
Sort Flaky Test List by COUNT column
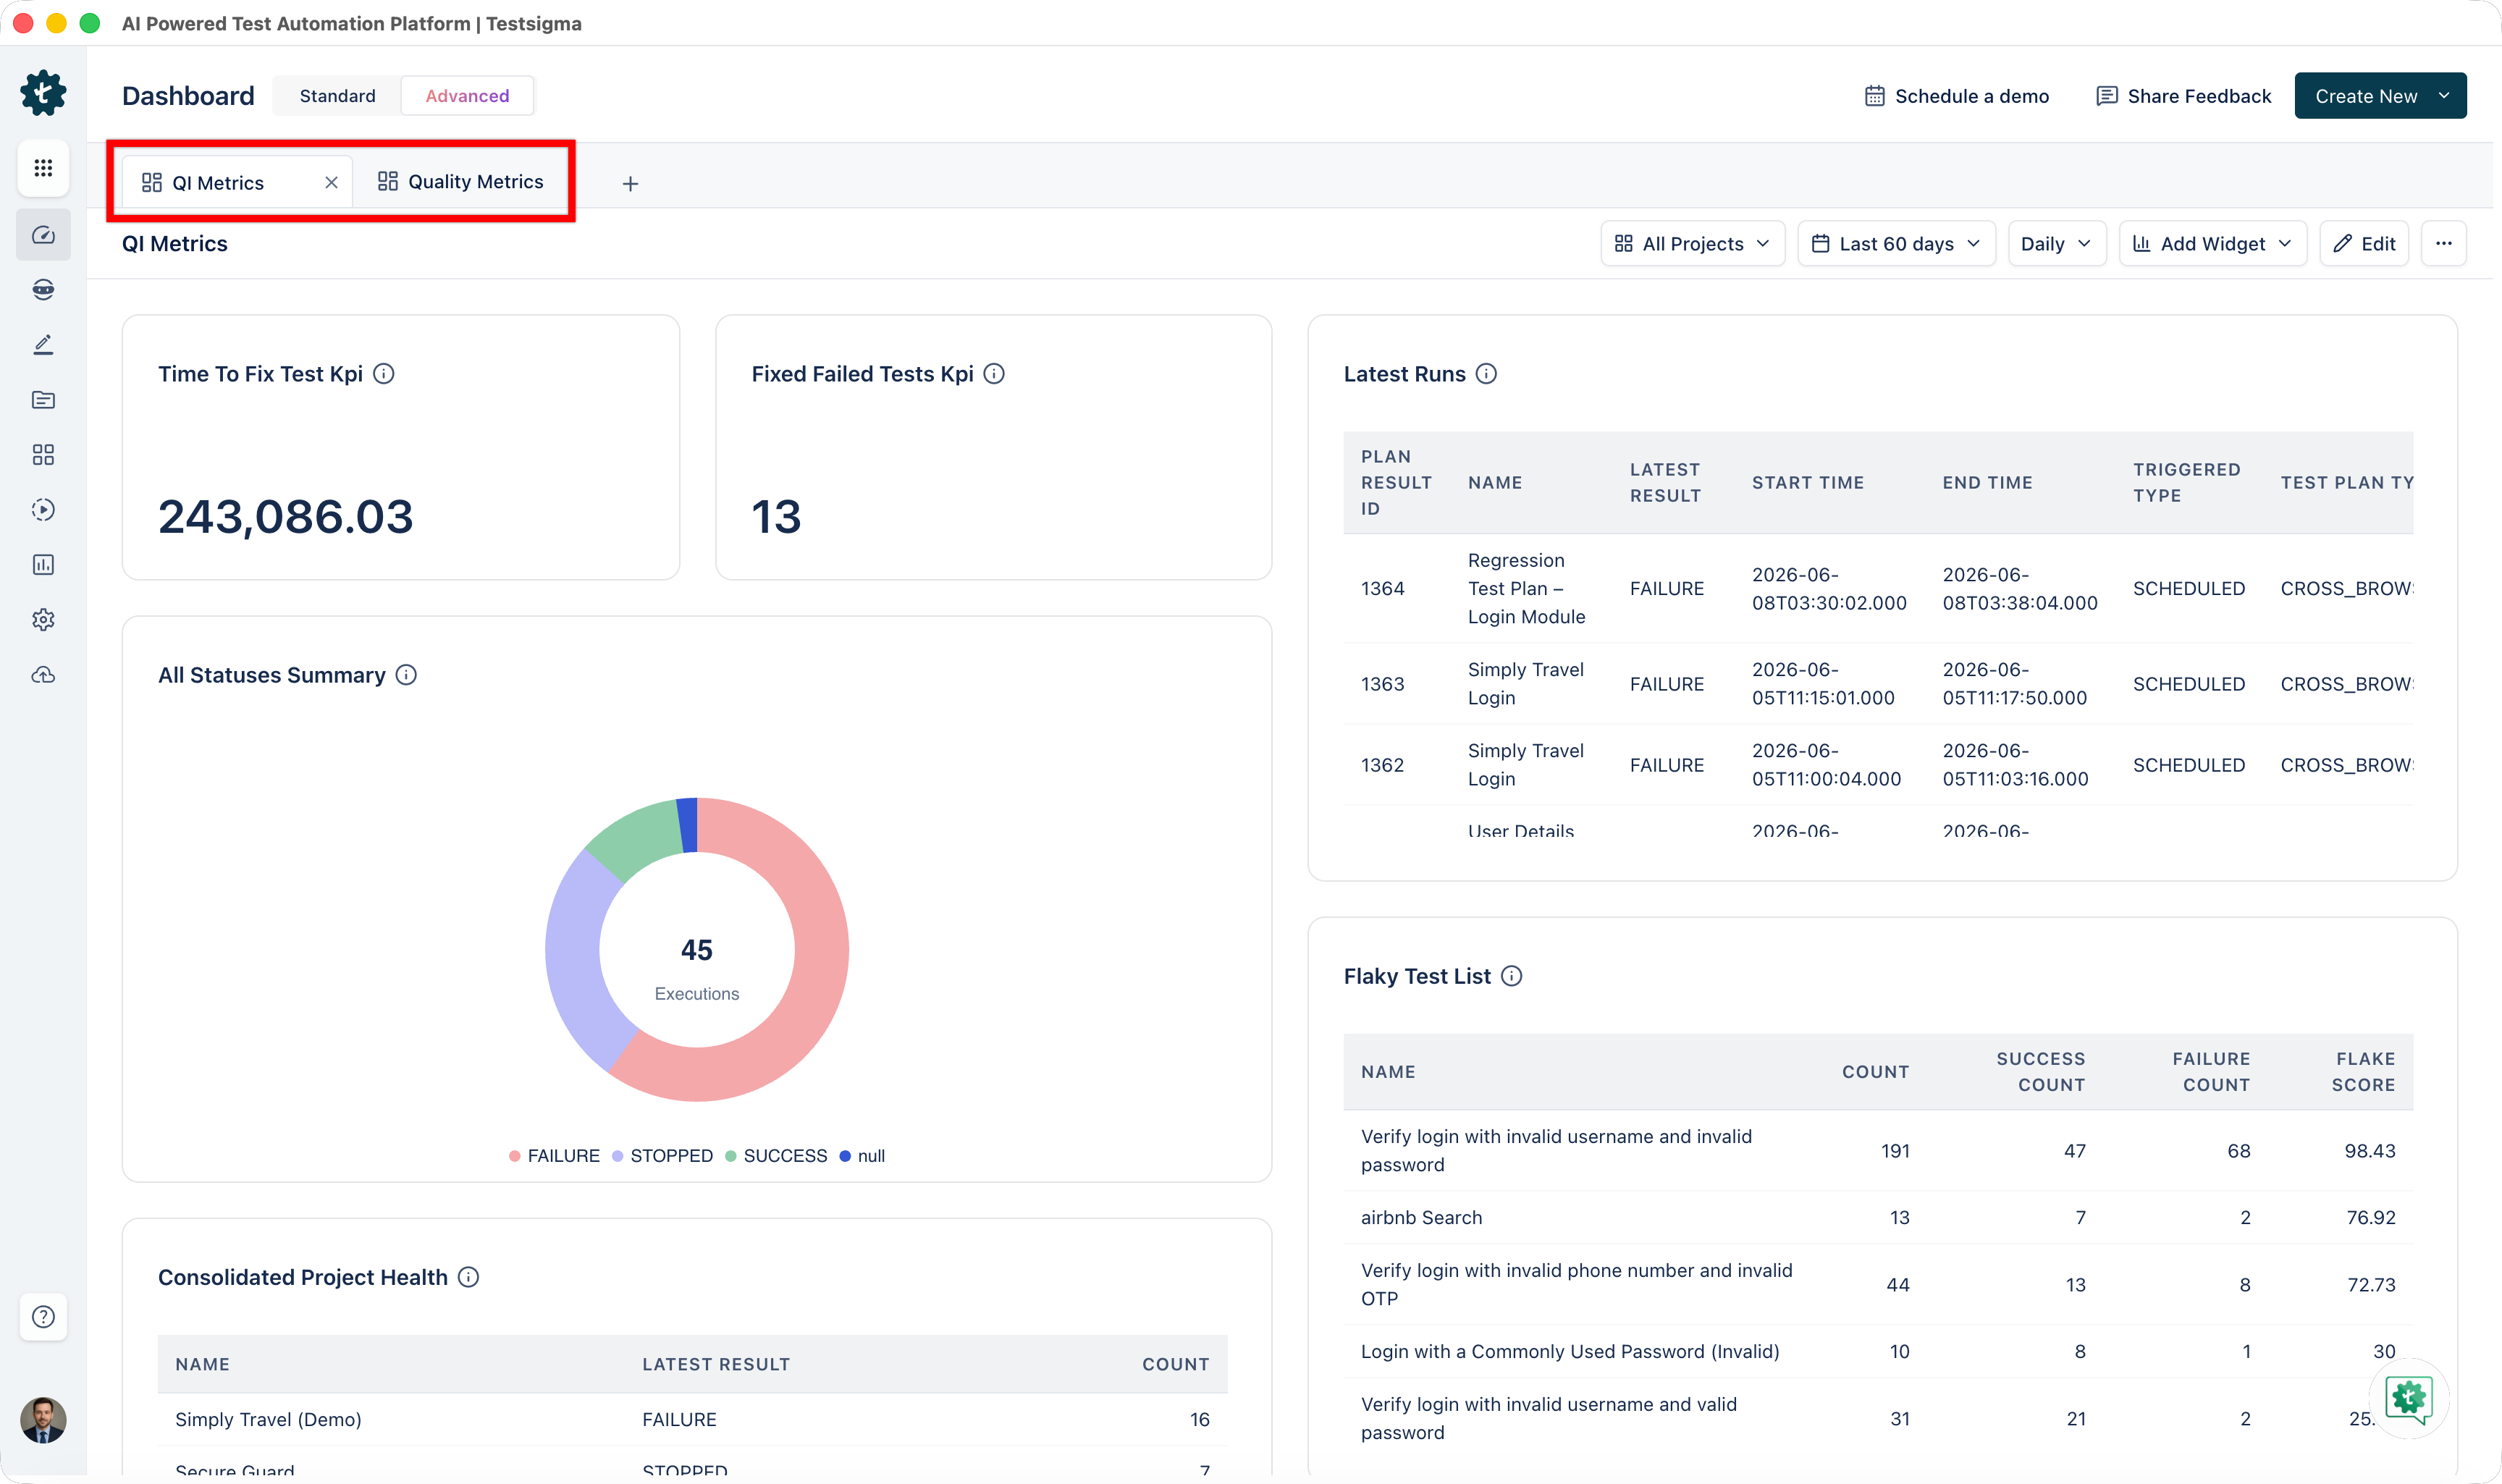click(x=1876, y=1072)
